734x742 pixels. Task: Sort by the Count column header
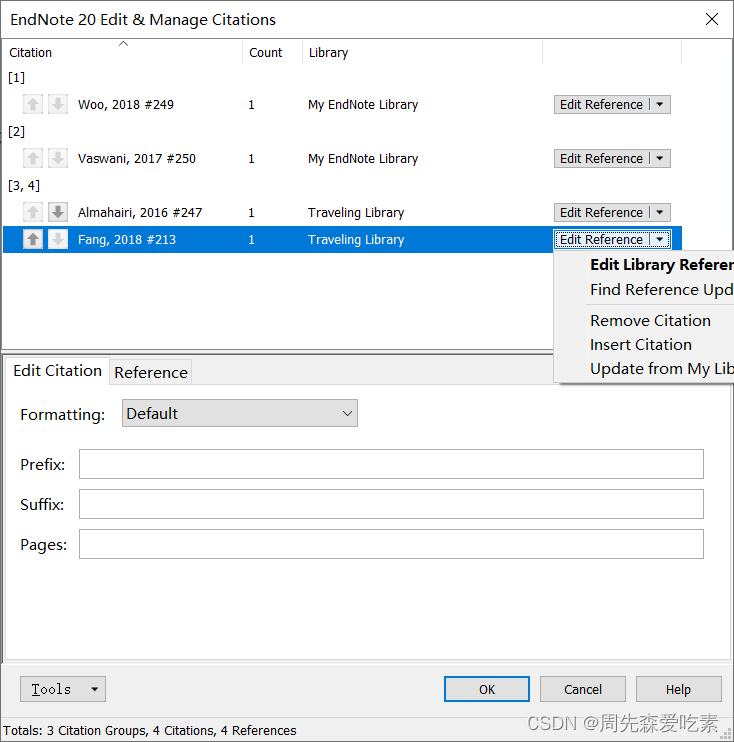(273, 52)
